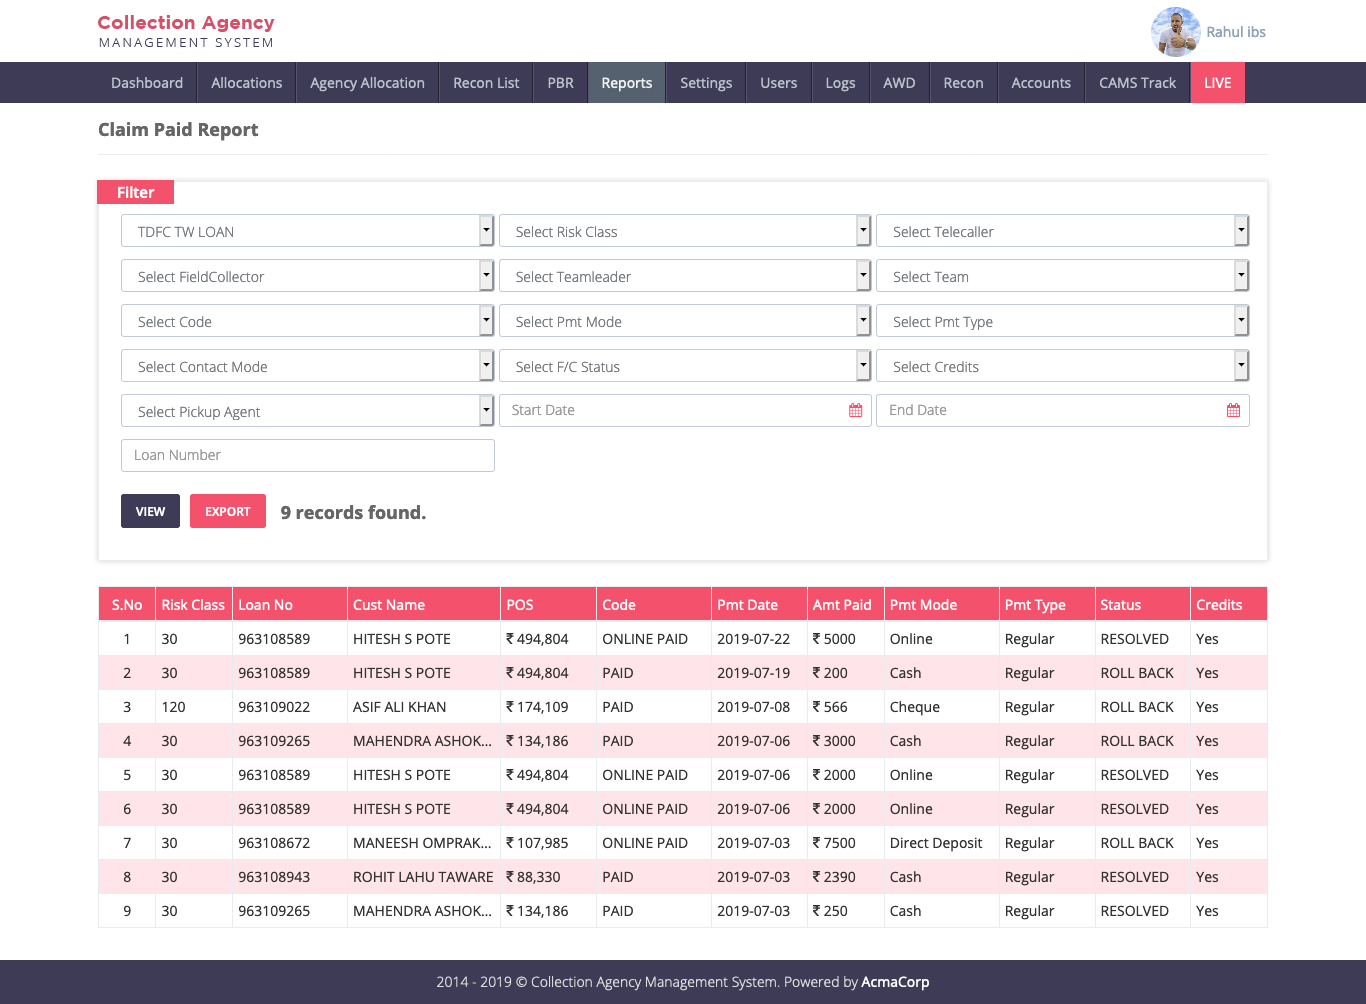Expand the Select Risk Class dropdown
This screenshot has height=1004, width=1366.
[685, 231]
